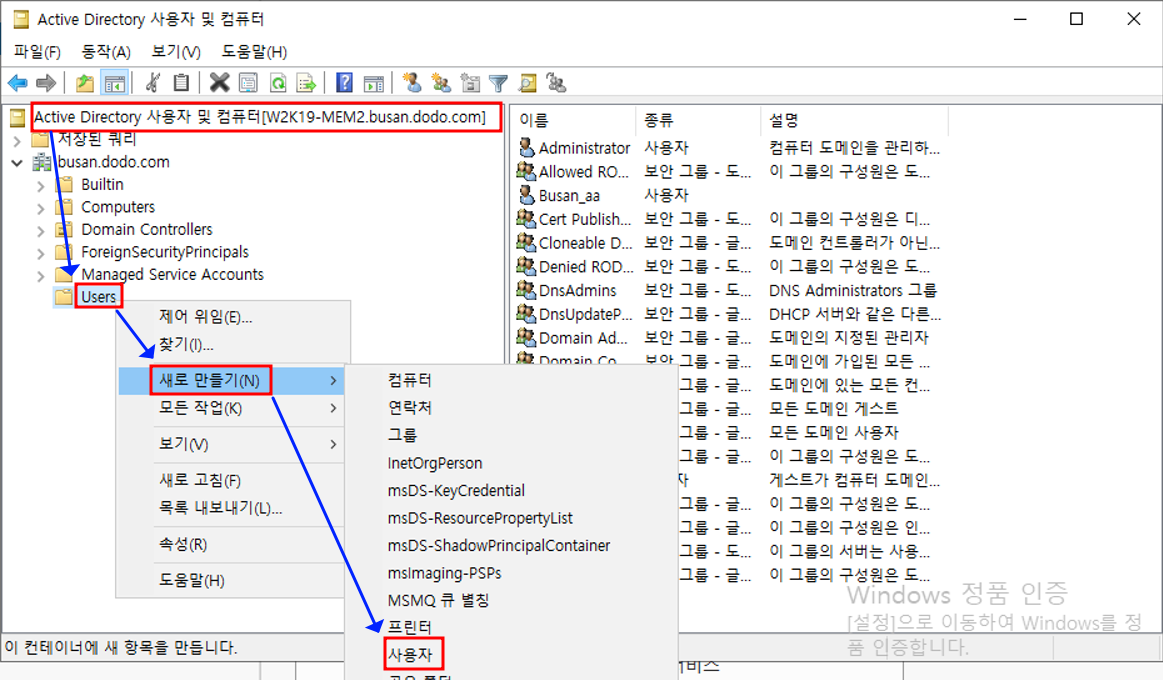This screenshot has width=1163, height=680.
Task: Select 그룹 in the new submenu
Action: point(402,435)
